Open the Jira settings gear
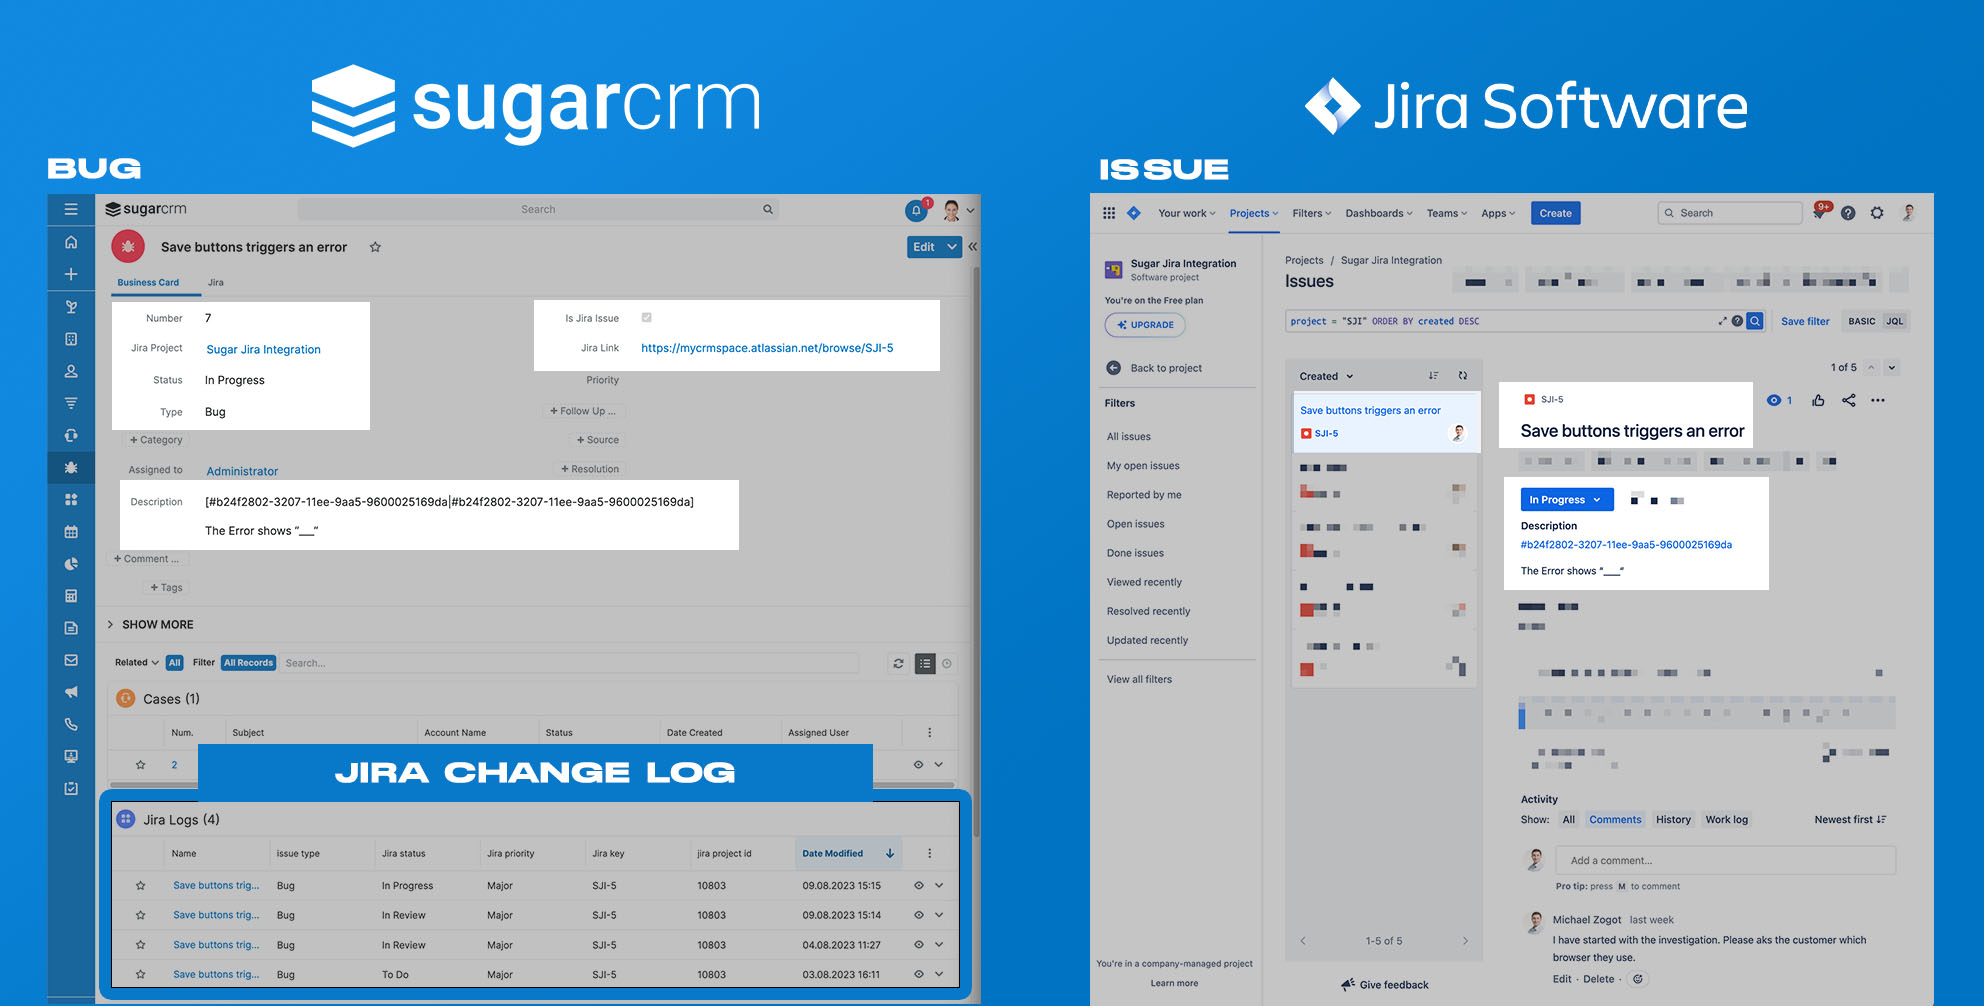This screenshot has width=1984, height=1006. tap(1877, 213)
